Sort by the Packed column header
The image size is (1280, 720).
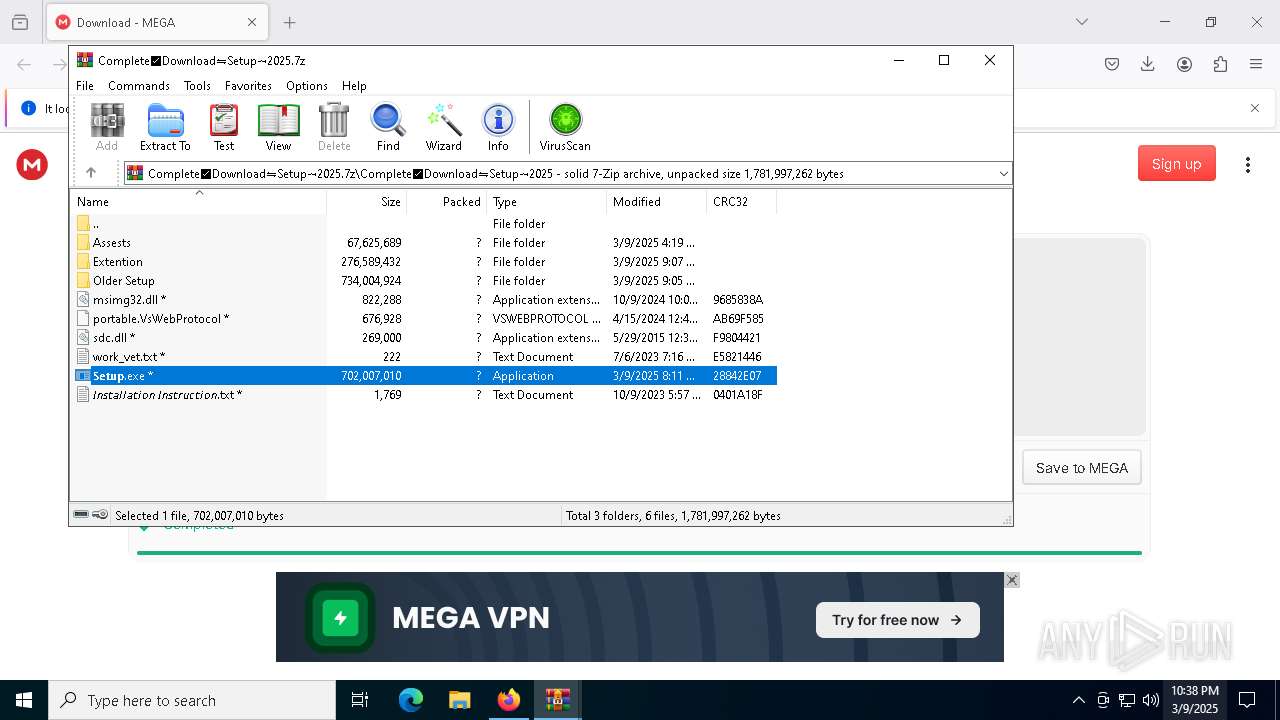pyautogui.click(x=447, y=201)
